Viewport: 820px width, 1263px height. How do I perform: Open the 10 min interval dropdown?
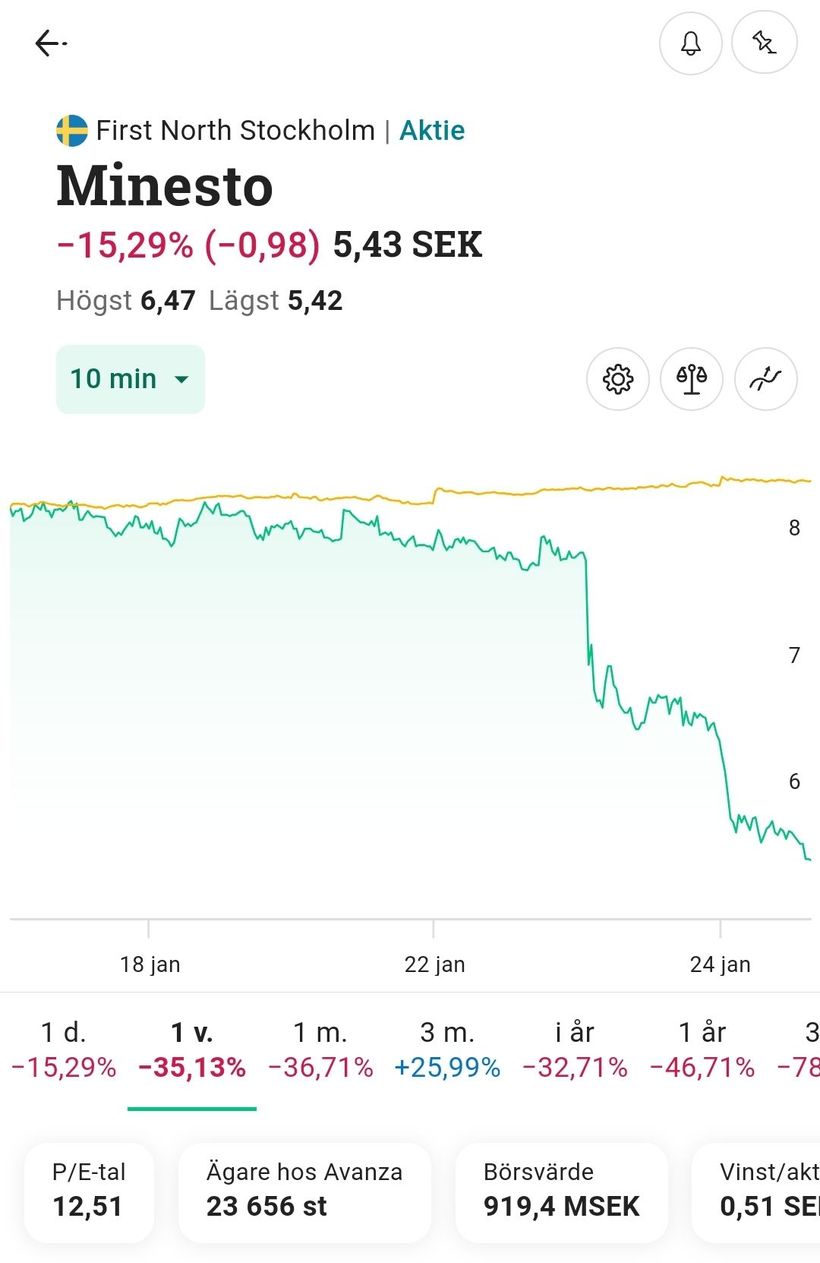(130, 379)
